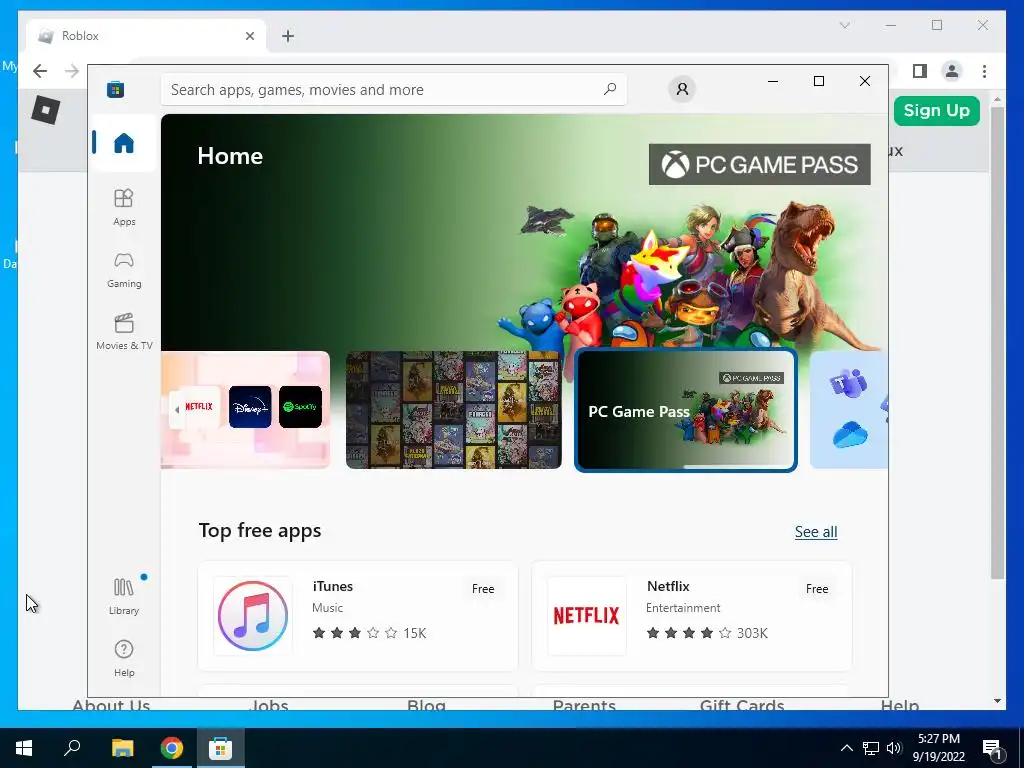
Task: Switch to Chrome from the taskbar
Action: tap(172, 748)
